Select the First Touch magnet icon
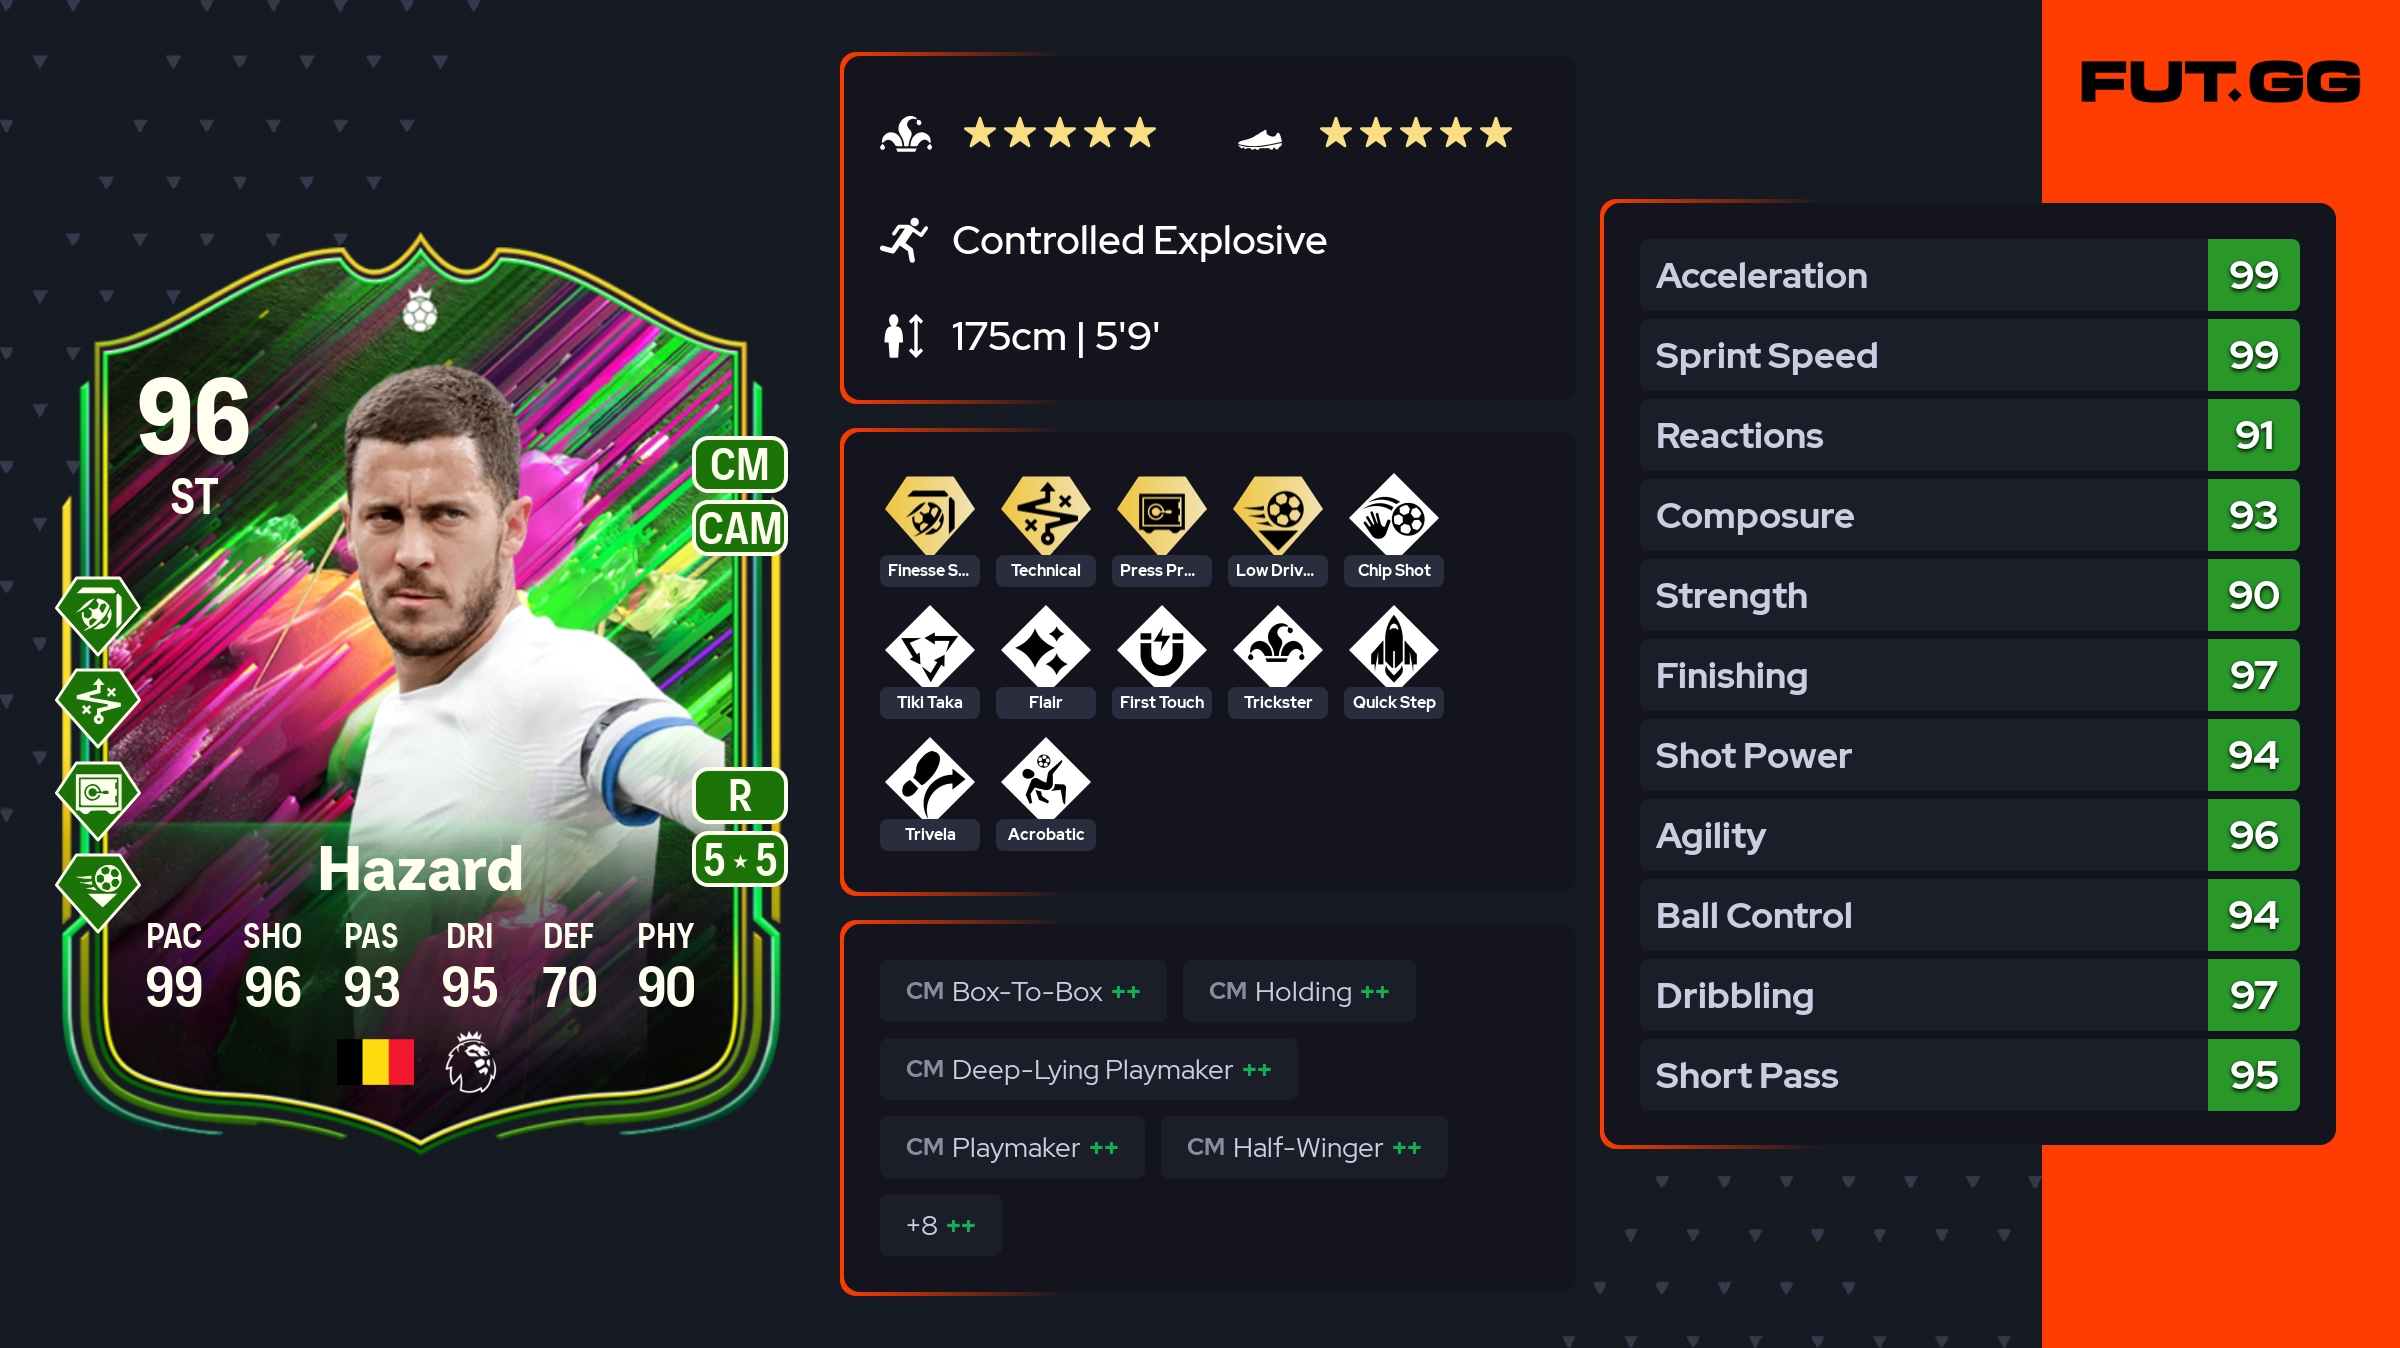Viewport: 2400px width, 1348px height. pyautogui.click(x=1161, y=647)
